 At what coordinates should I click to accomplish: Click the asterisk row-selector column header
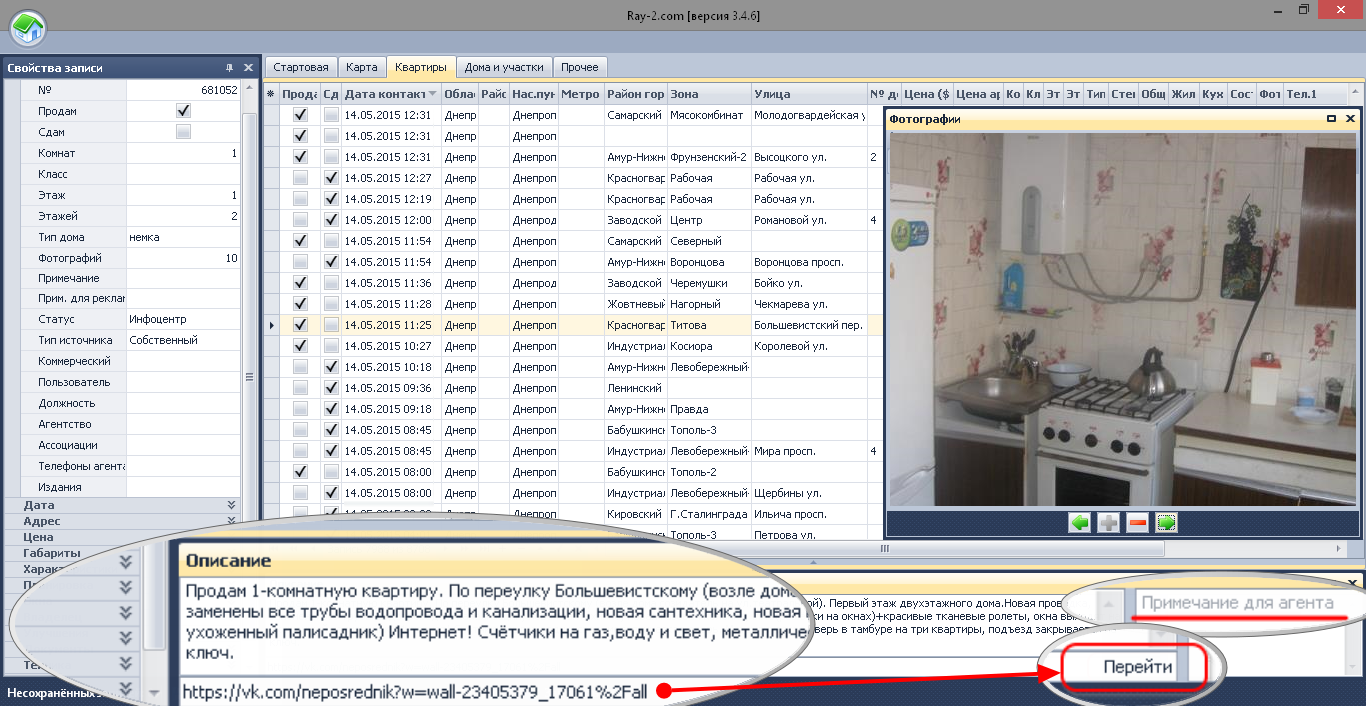point(270,94)
